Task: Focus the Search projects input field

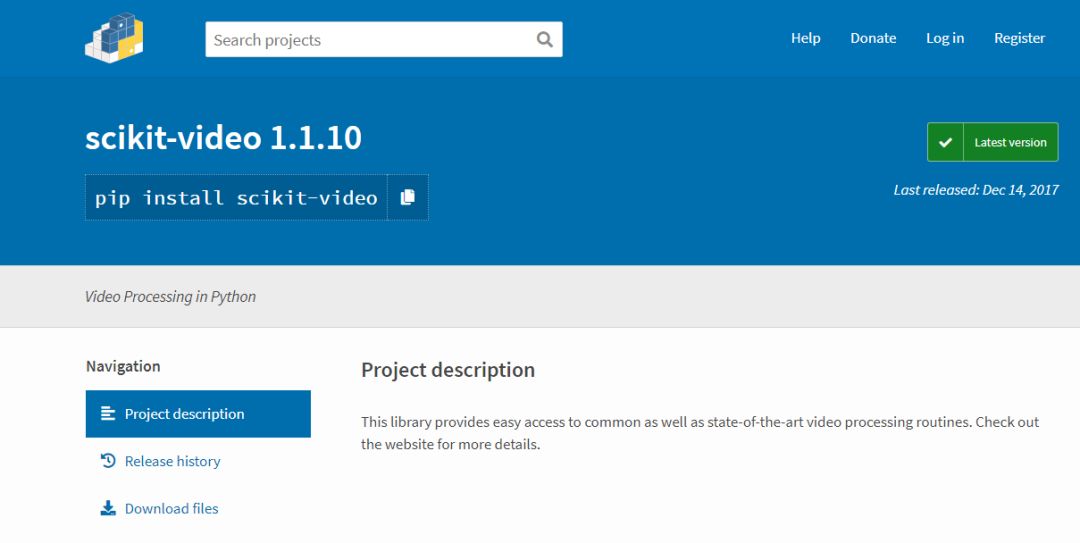Action: pyautogui.click(x=384, y=39)
